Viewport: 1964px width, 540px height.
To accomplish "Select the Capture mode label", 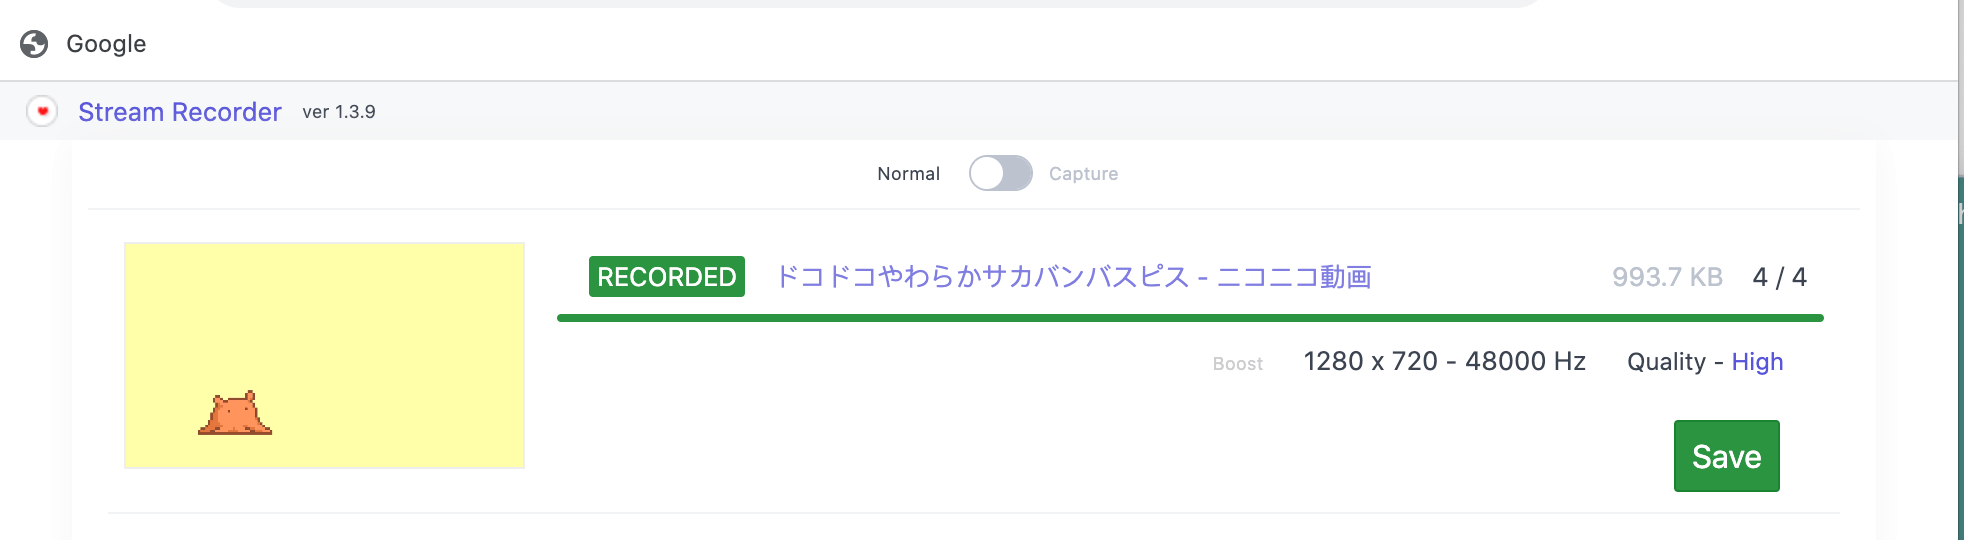I will (1083, 174).
